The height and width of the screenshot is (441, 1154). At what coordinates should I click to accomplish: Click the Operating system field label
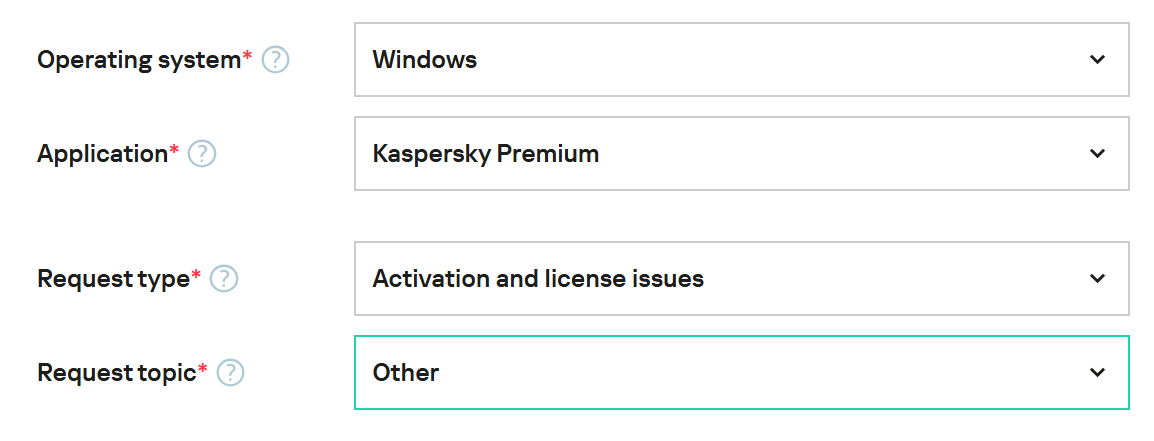point(139,60)
